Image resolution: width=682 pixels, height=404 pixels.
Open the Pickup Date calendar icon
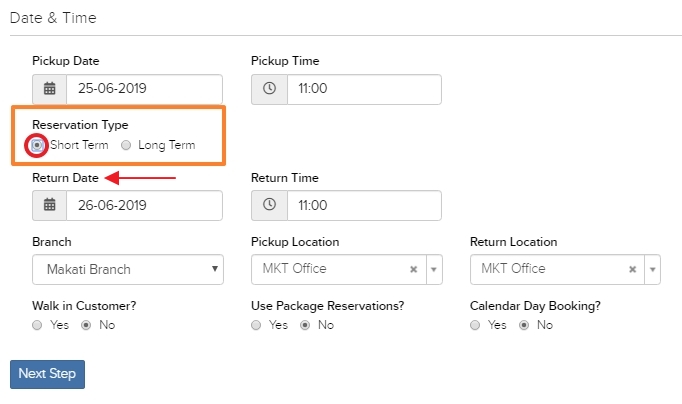50,89
